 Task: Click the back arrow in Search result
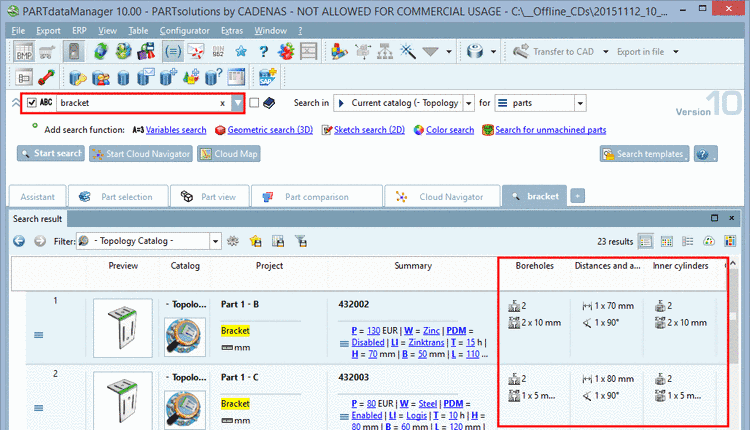pos(19,241)
